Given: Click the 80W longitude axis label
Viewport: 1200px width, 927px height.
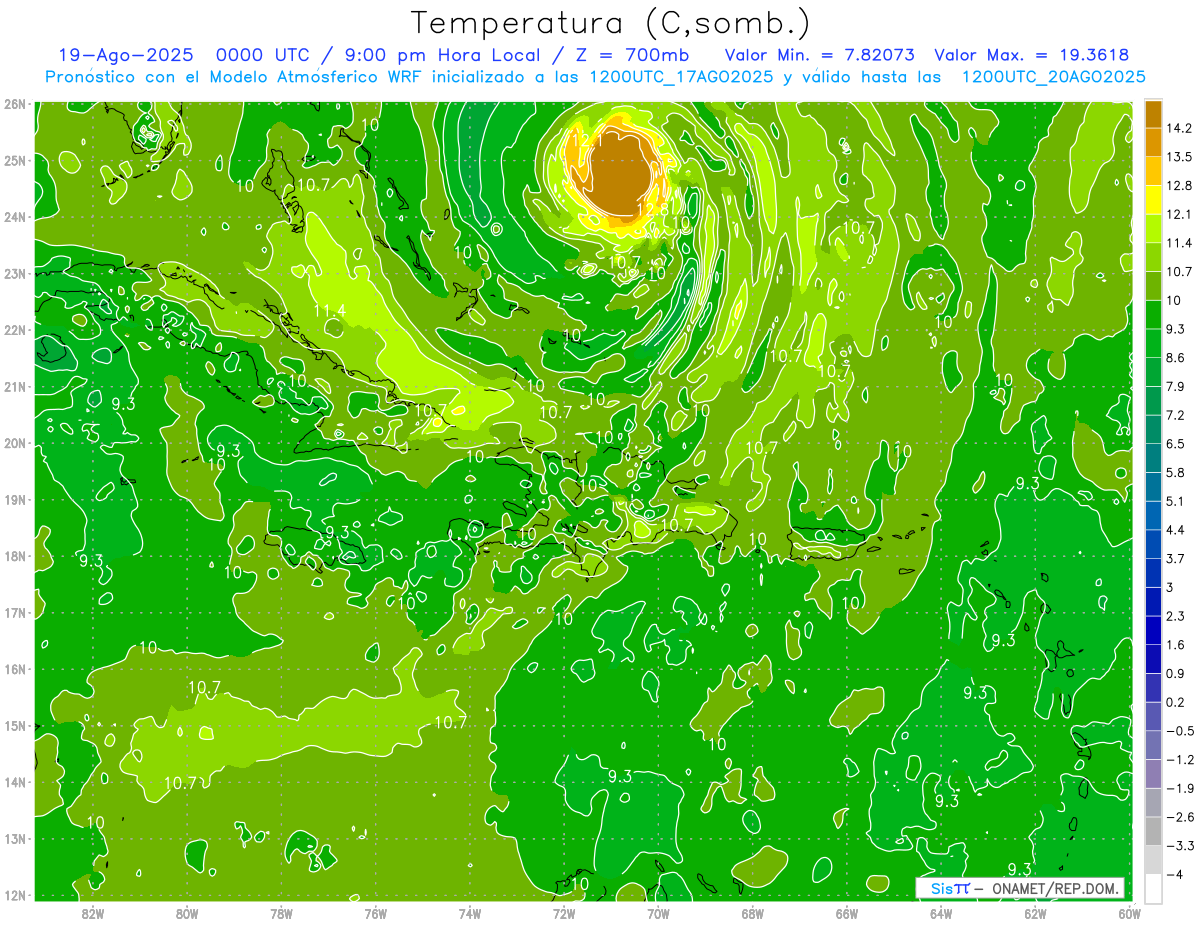Looking at the screenshot, I should tap(187, 913).
